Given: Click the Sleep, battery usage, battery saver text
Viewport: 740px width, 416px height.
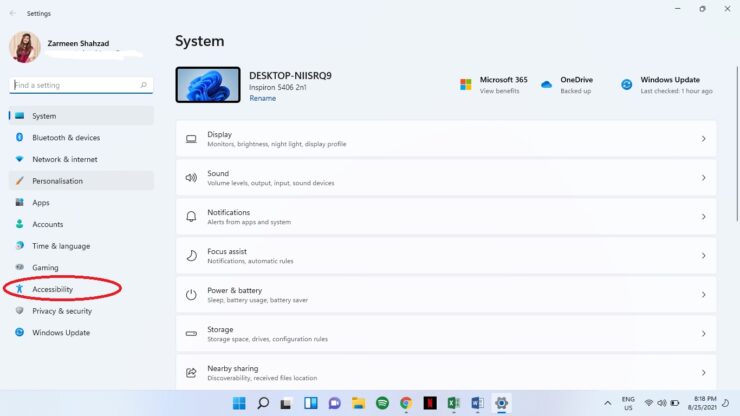Looking at the screenshot, I should [x=258, y=300].
